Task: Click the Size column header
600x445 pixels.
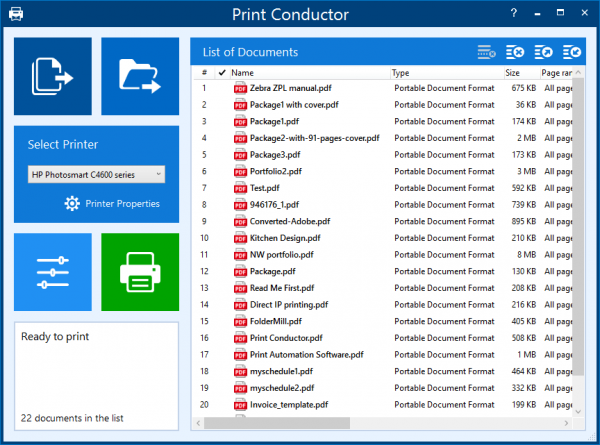Action: (519, 73)
